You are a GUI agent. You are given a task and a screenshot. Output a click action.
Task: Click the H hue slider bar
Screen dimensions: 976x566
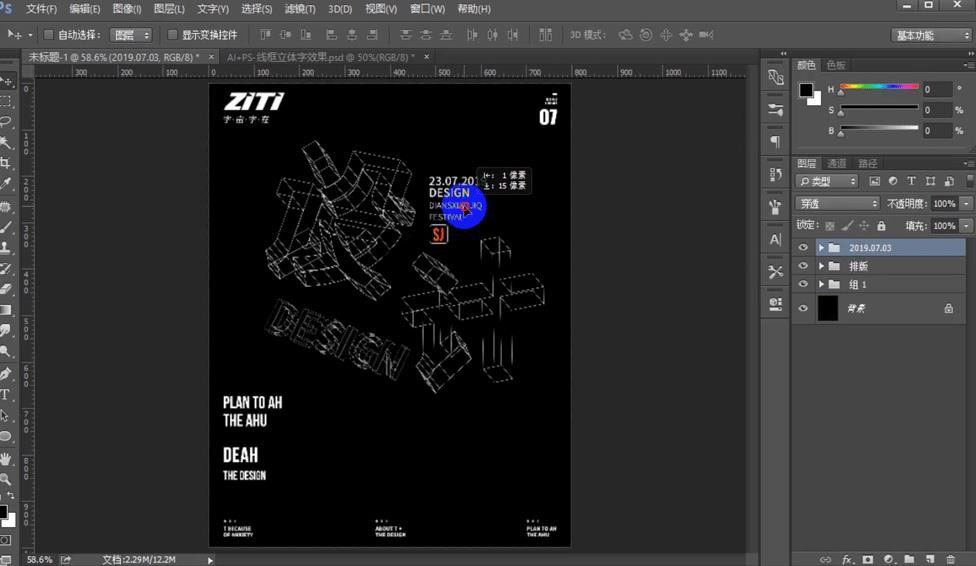pyautogui.click(x=879, y=87)
